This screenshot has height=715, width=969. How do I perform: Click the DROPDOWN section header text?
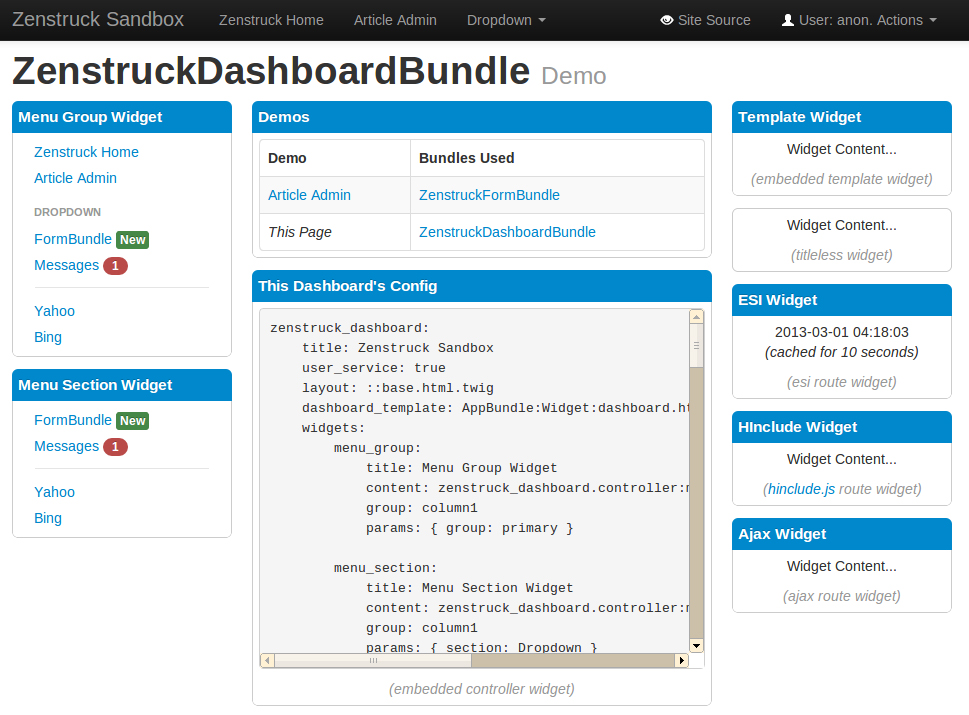tap(67, 212)
